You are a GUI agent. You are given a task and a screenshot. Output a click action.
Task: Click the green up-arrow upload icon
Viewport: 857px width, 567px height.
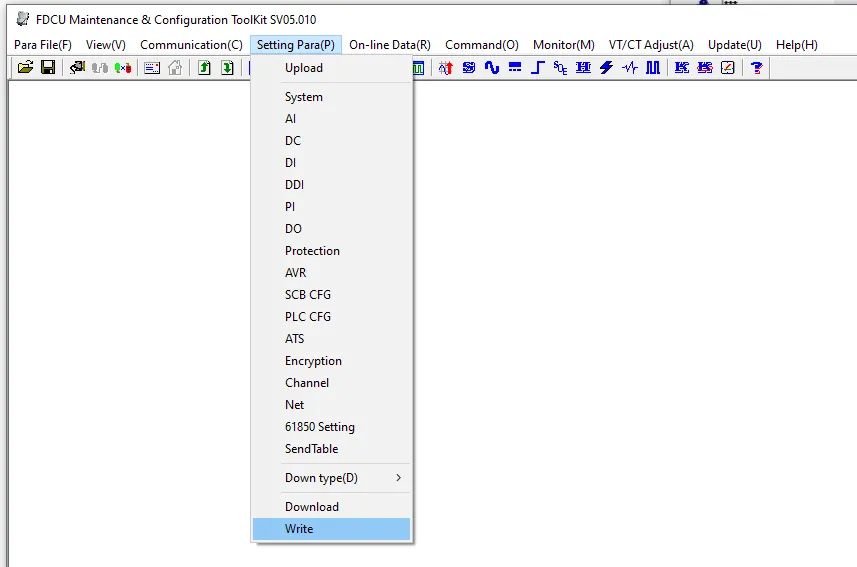204,68
